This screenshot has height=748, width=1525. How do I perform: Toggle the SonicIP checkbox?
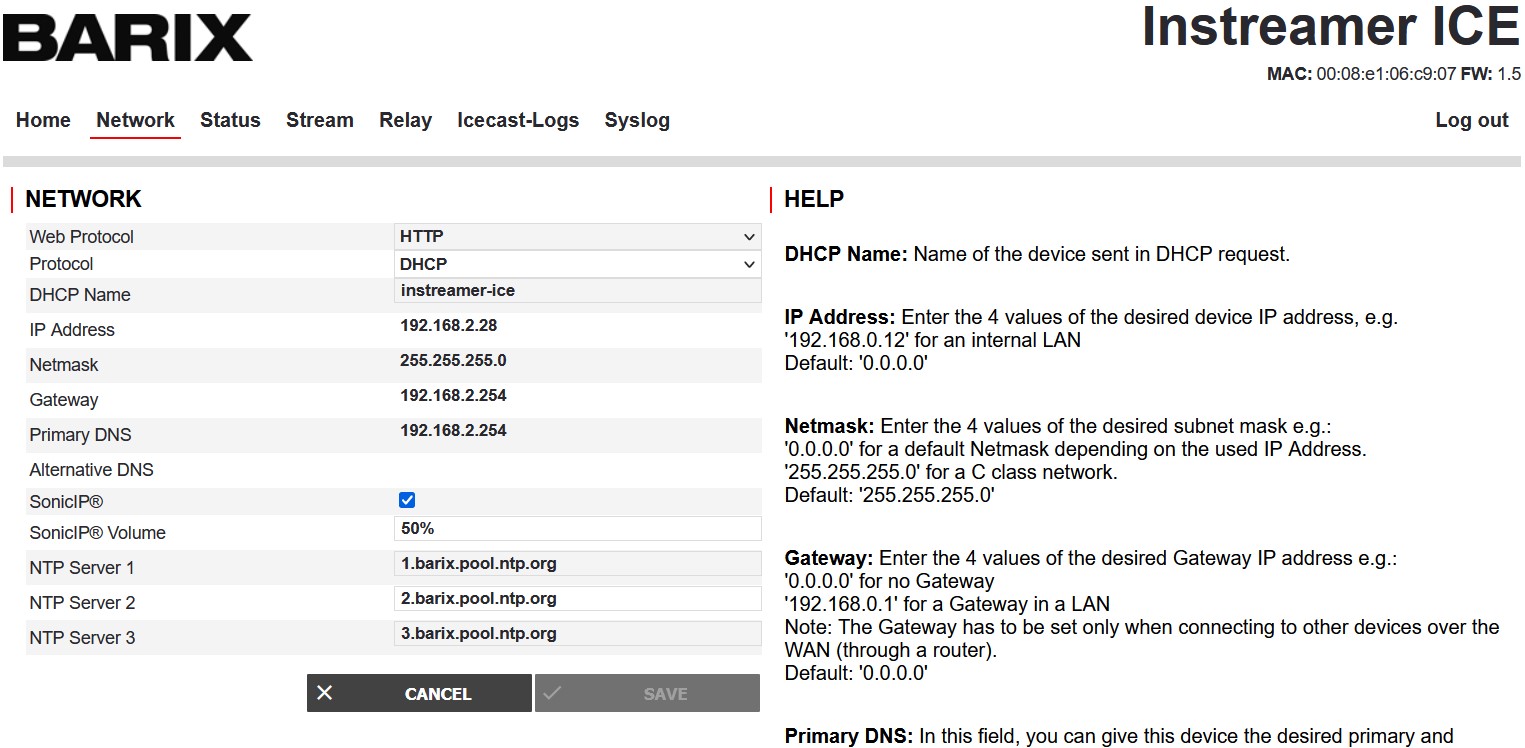[x=407, y=500]
